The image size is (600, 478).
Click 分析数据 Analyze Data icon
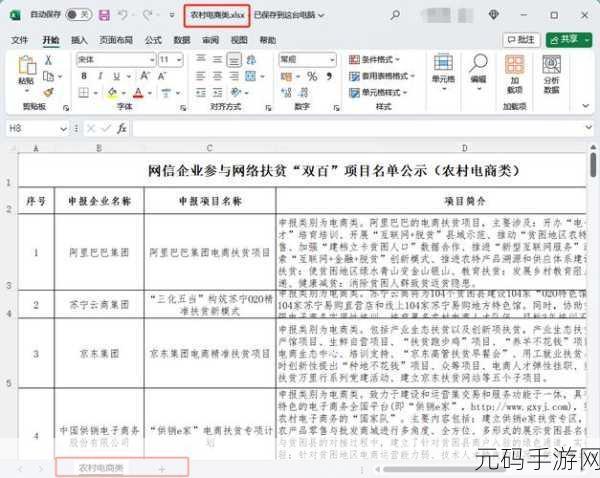point(551,75)
